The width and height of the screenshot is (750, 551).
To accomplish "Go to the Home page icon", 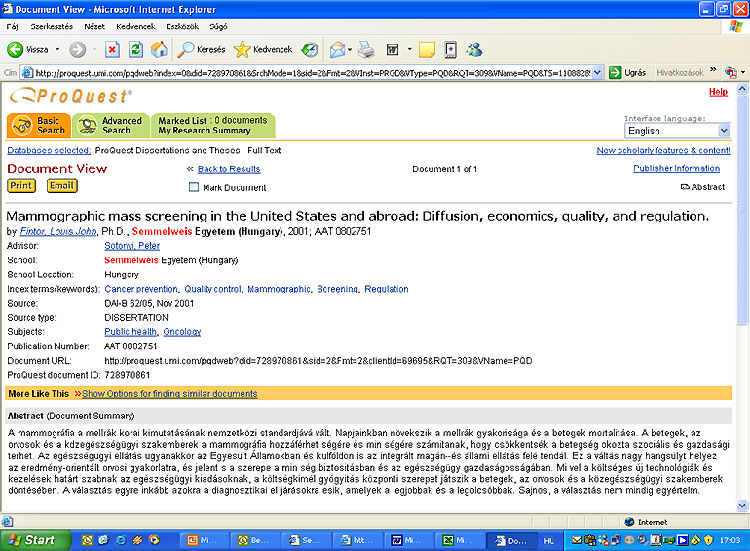I will (x=159, y=49).
